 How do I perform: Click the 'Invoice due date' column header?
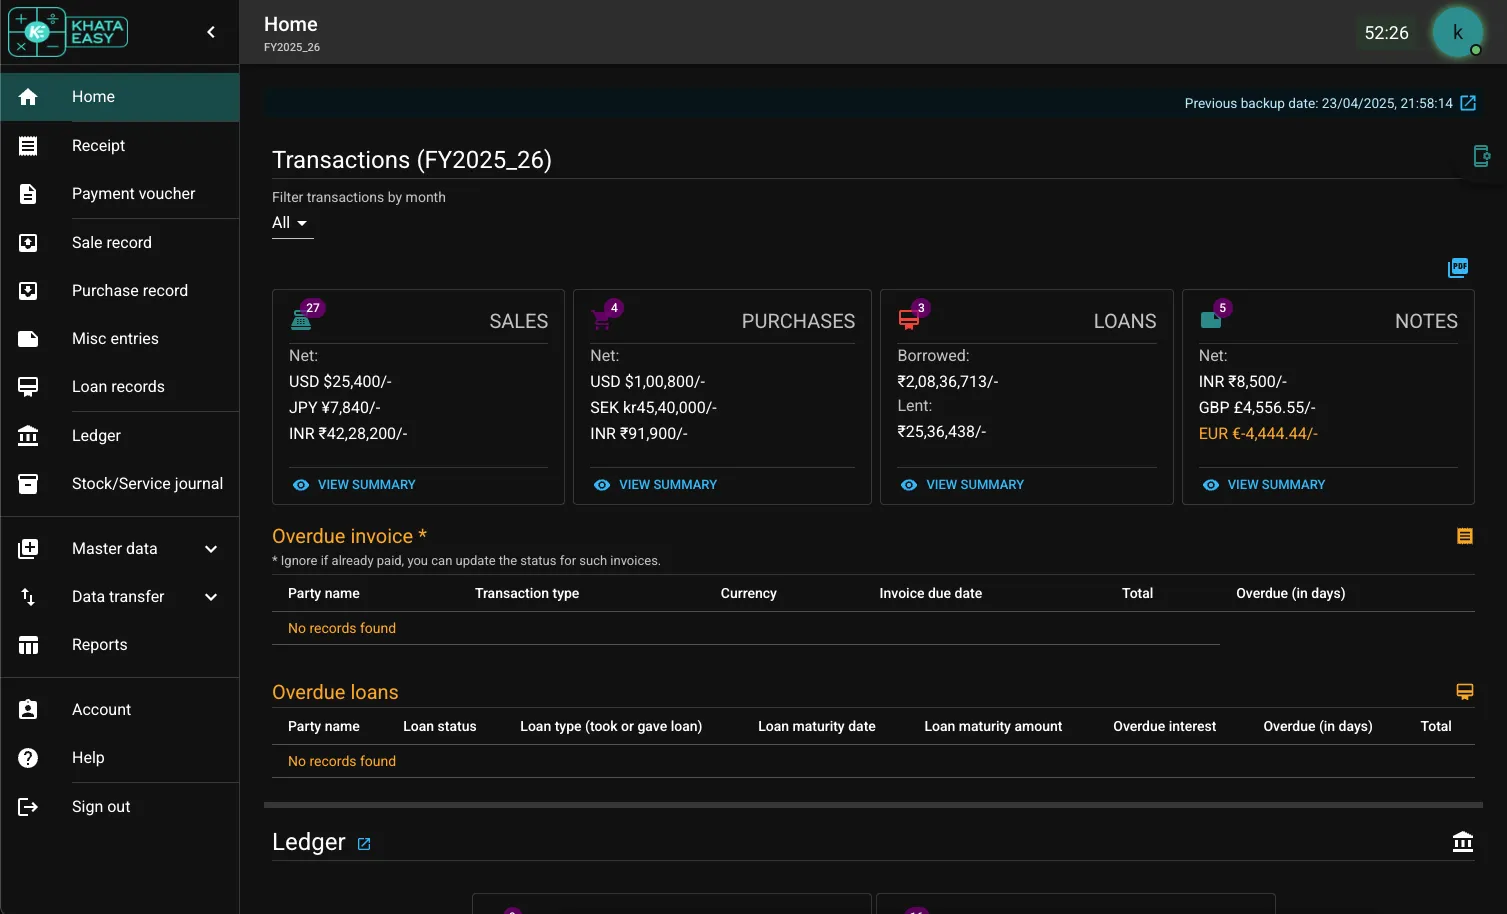coord(931,593)
